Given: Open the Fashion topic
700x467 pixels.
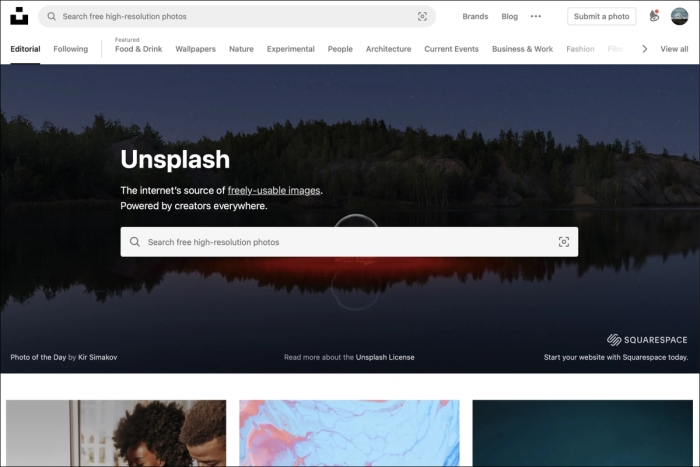Looking at the screenshot, I should (580, 49).
